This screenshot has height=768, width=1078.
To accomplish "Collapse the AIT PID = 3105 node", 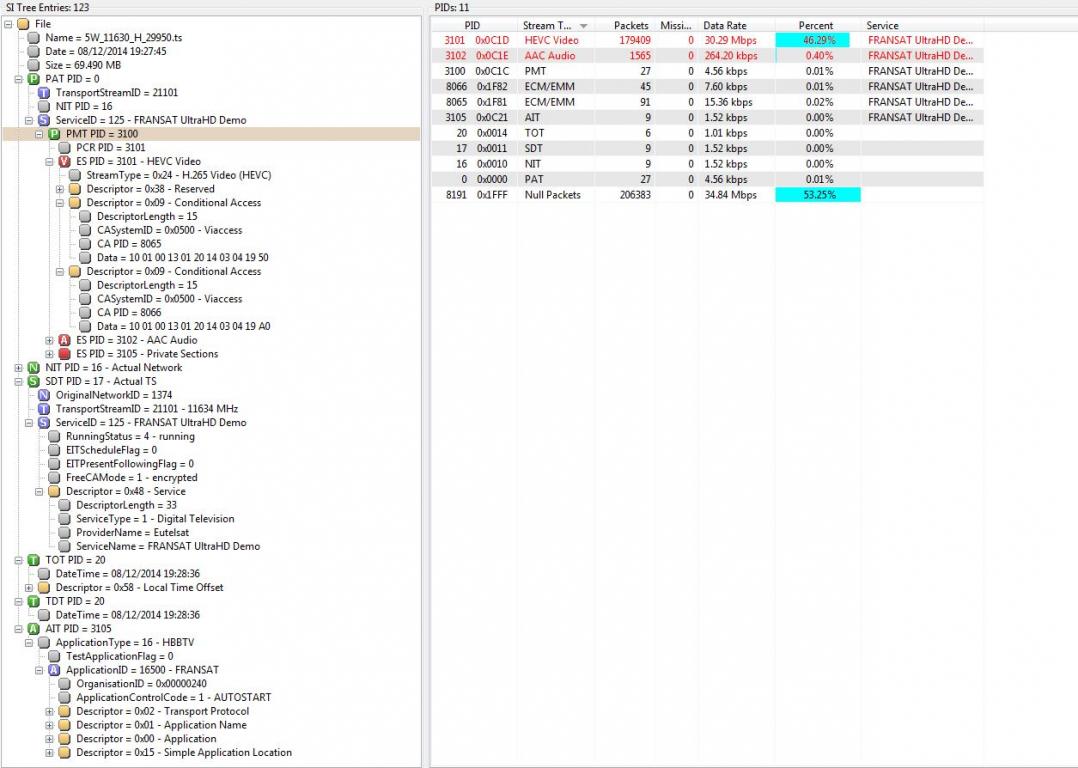I will (x=19, y=629).
